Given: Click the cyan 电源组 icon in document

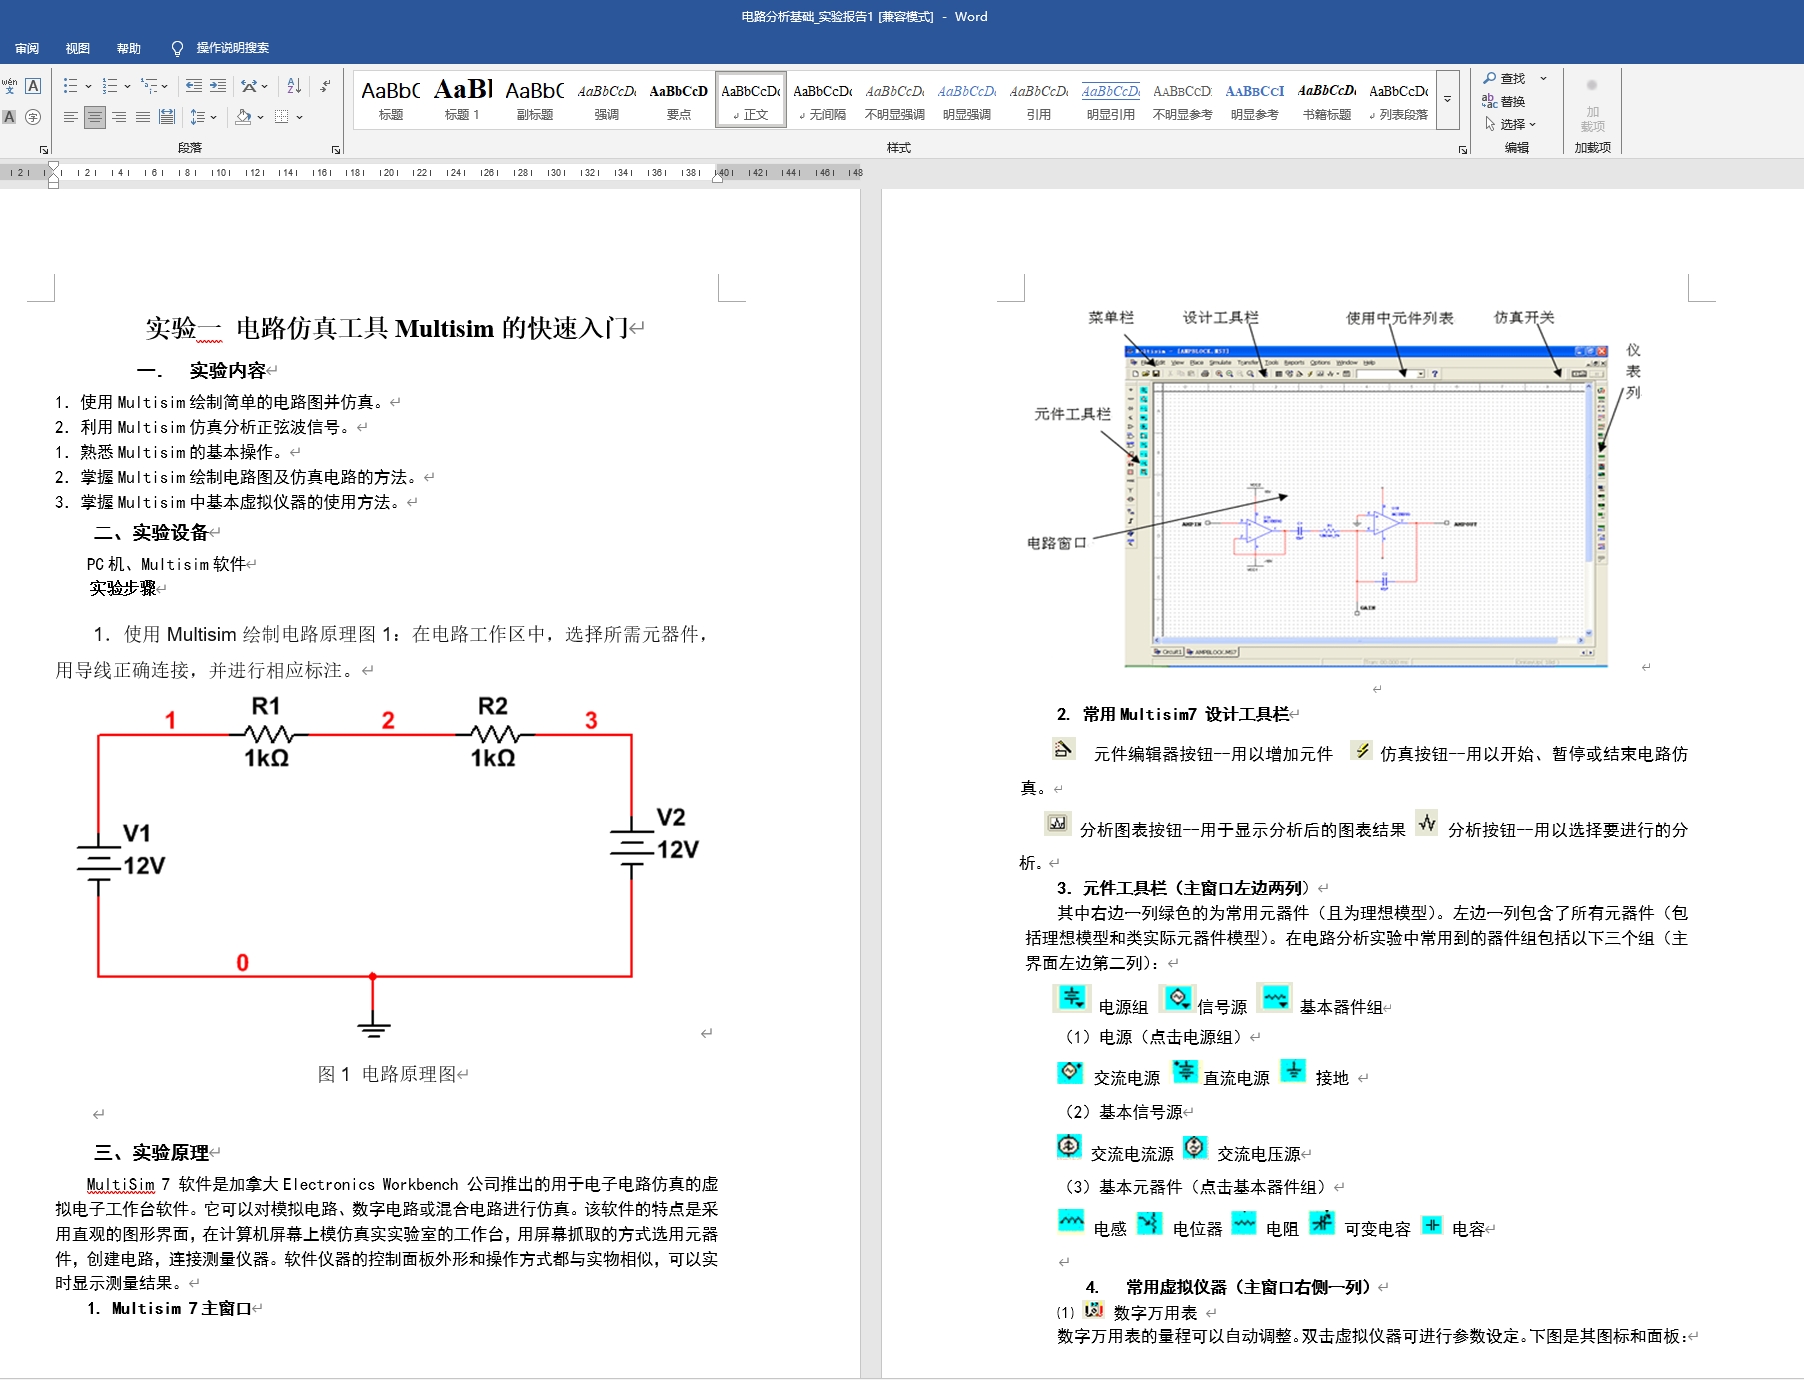Looking at the screenshot, I should tap(1072, 998).
